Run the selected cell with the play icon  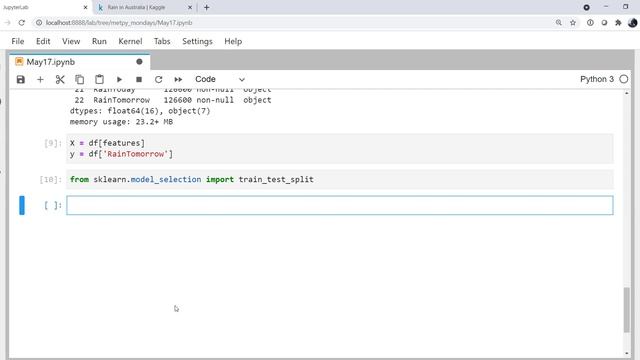119,79
